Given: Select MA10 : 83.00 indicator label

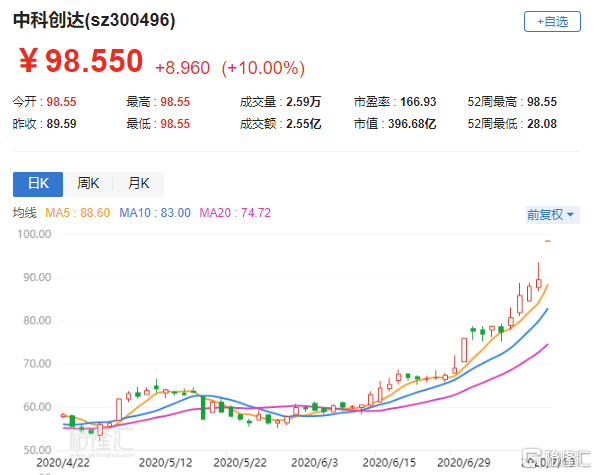Looking at the screenshot, I should pos(155,213).
